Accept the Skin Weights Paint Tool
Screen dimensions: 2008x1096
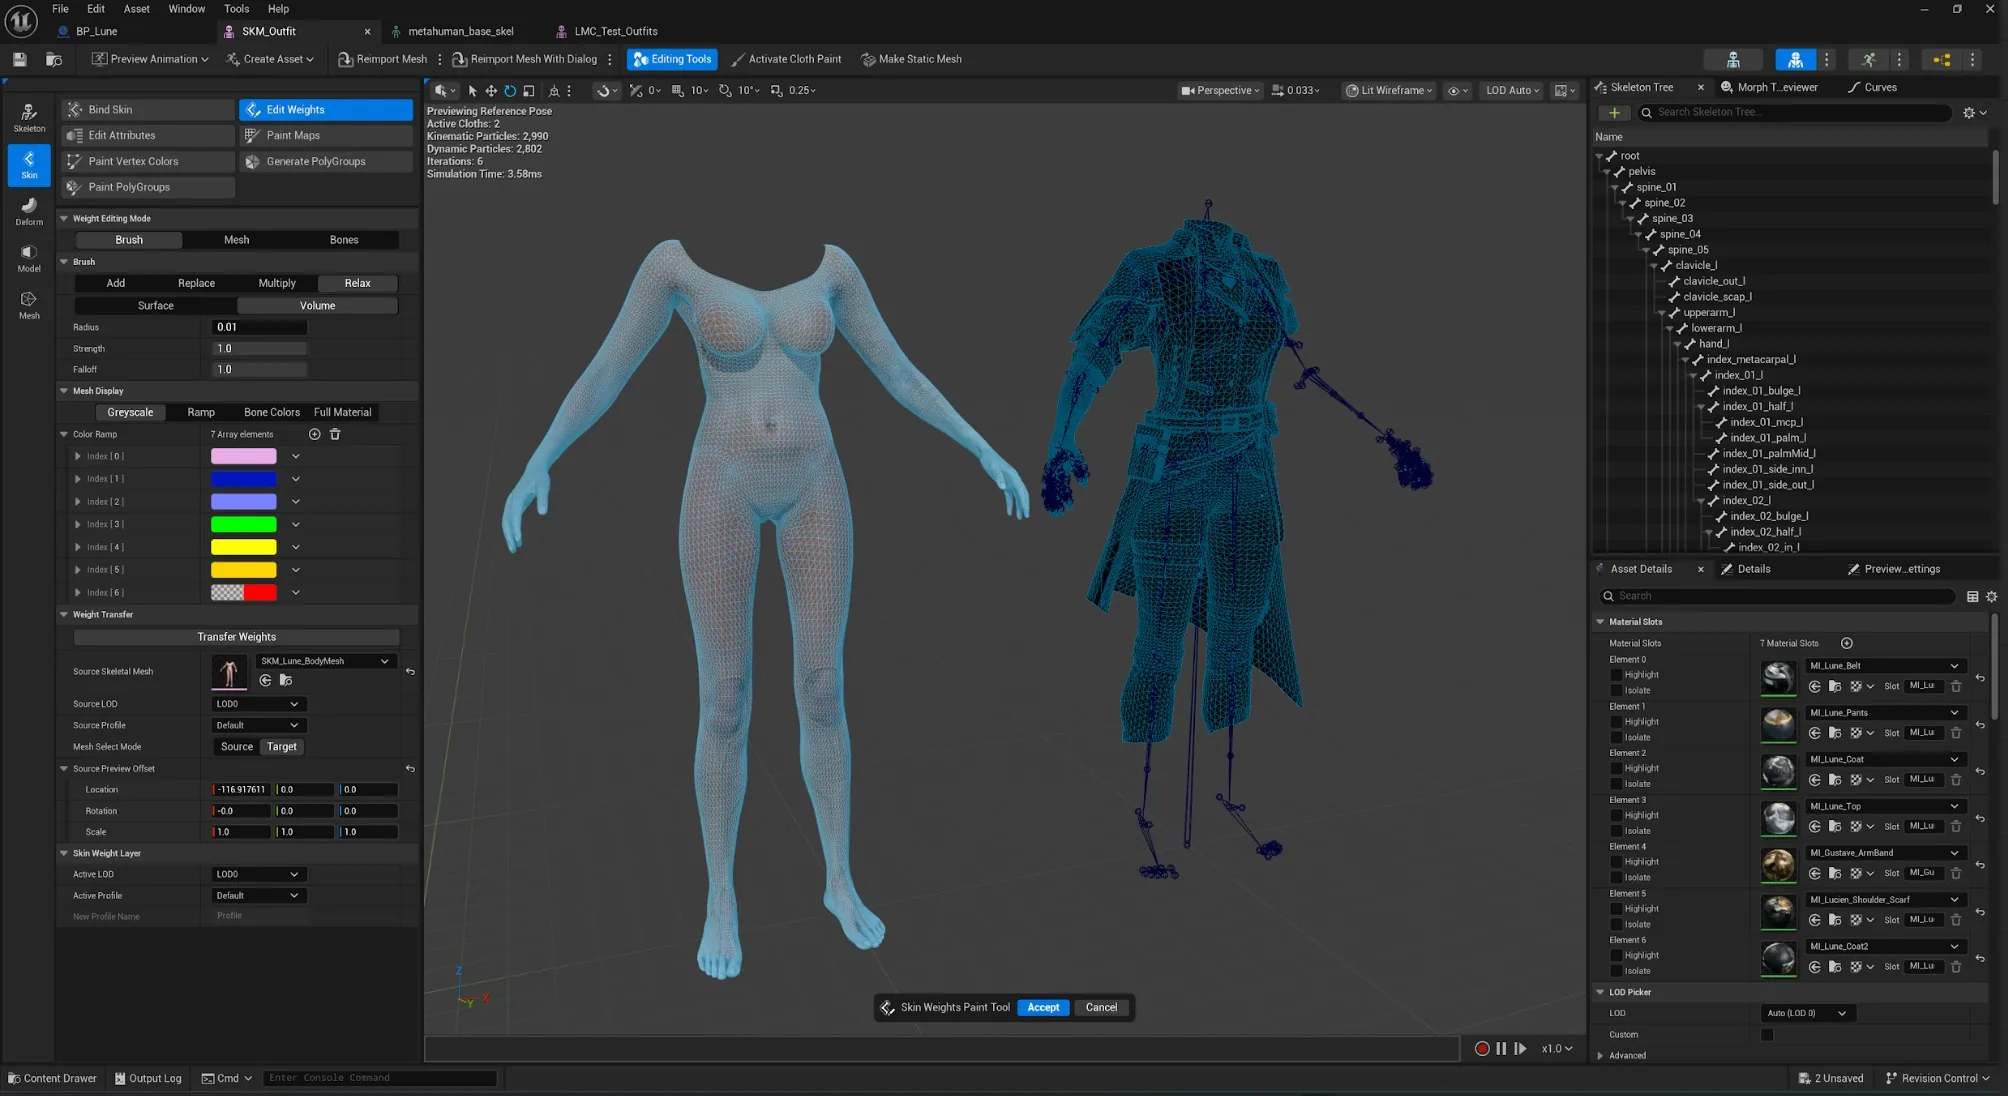(1043, 1007)
